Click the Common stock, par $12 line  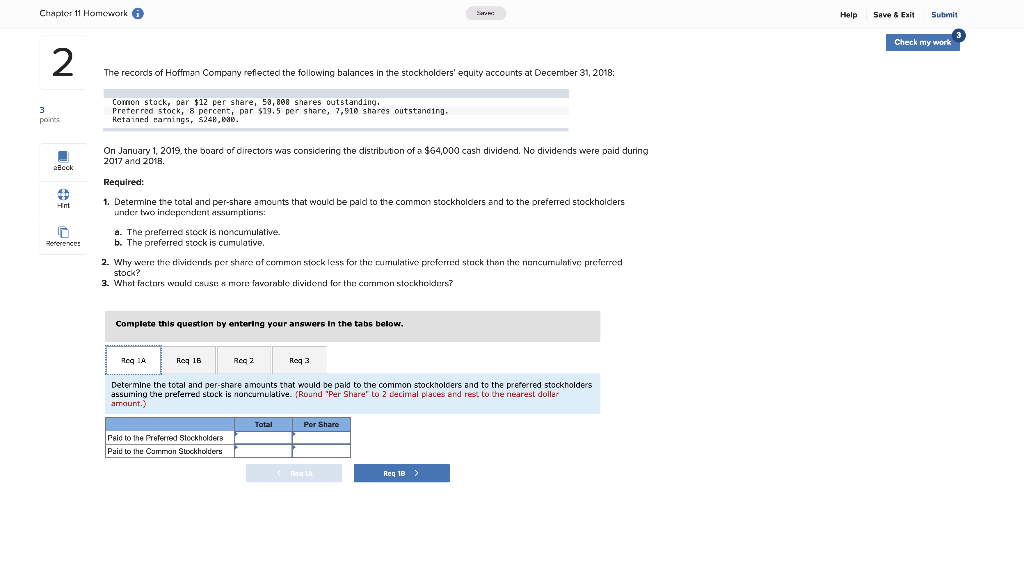246,102
